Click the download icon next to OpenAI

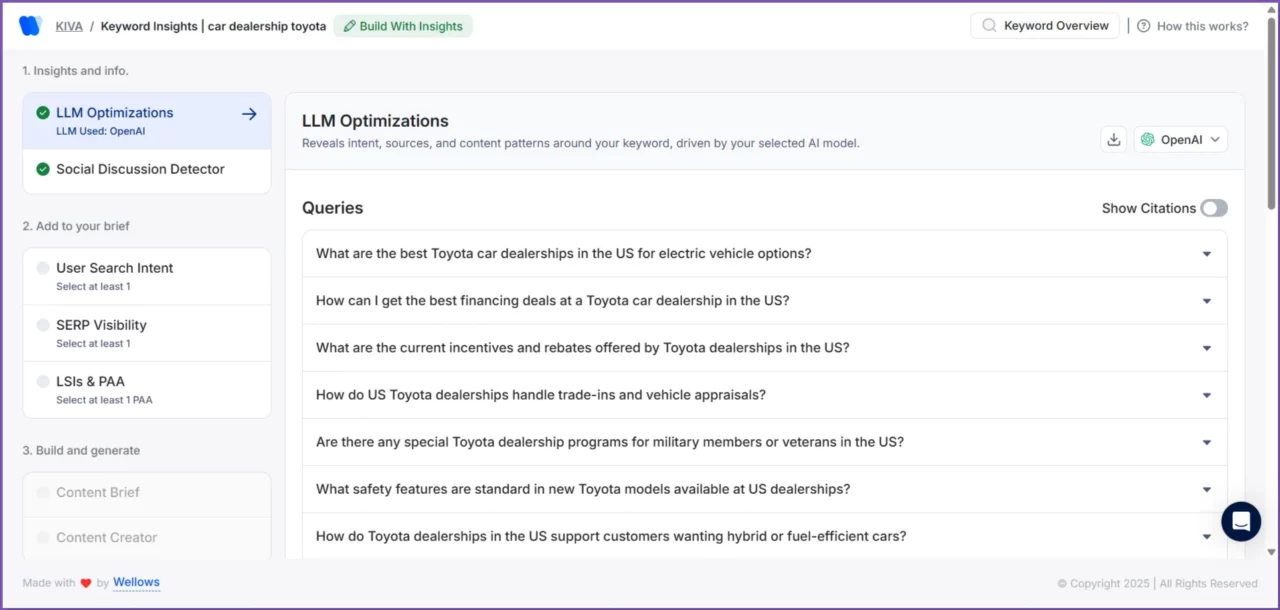pyautogui.click(x=1113, y=140)
